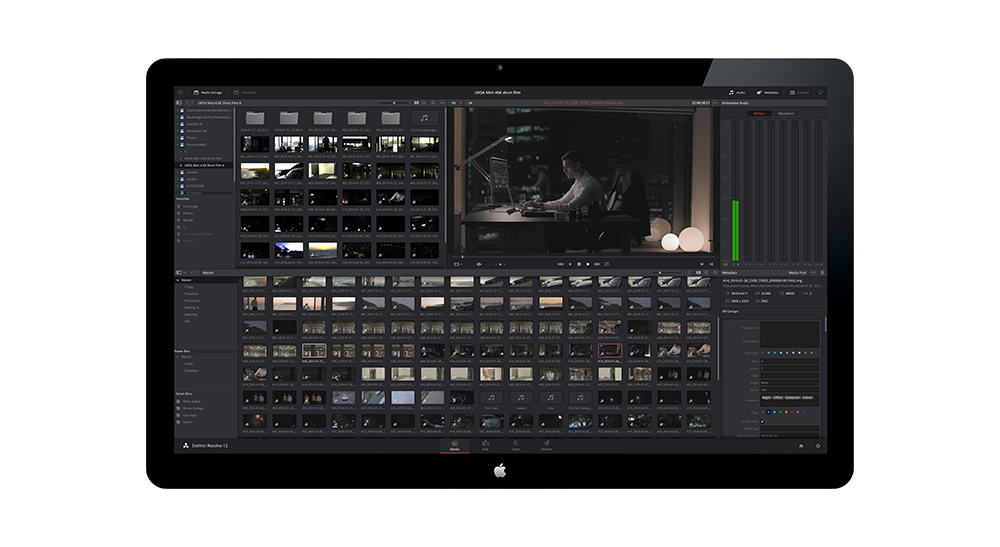Open the Audio panel in top bar
The image size is (1000, 547).
pyautogui.click(x=739, y=92)
